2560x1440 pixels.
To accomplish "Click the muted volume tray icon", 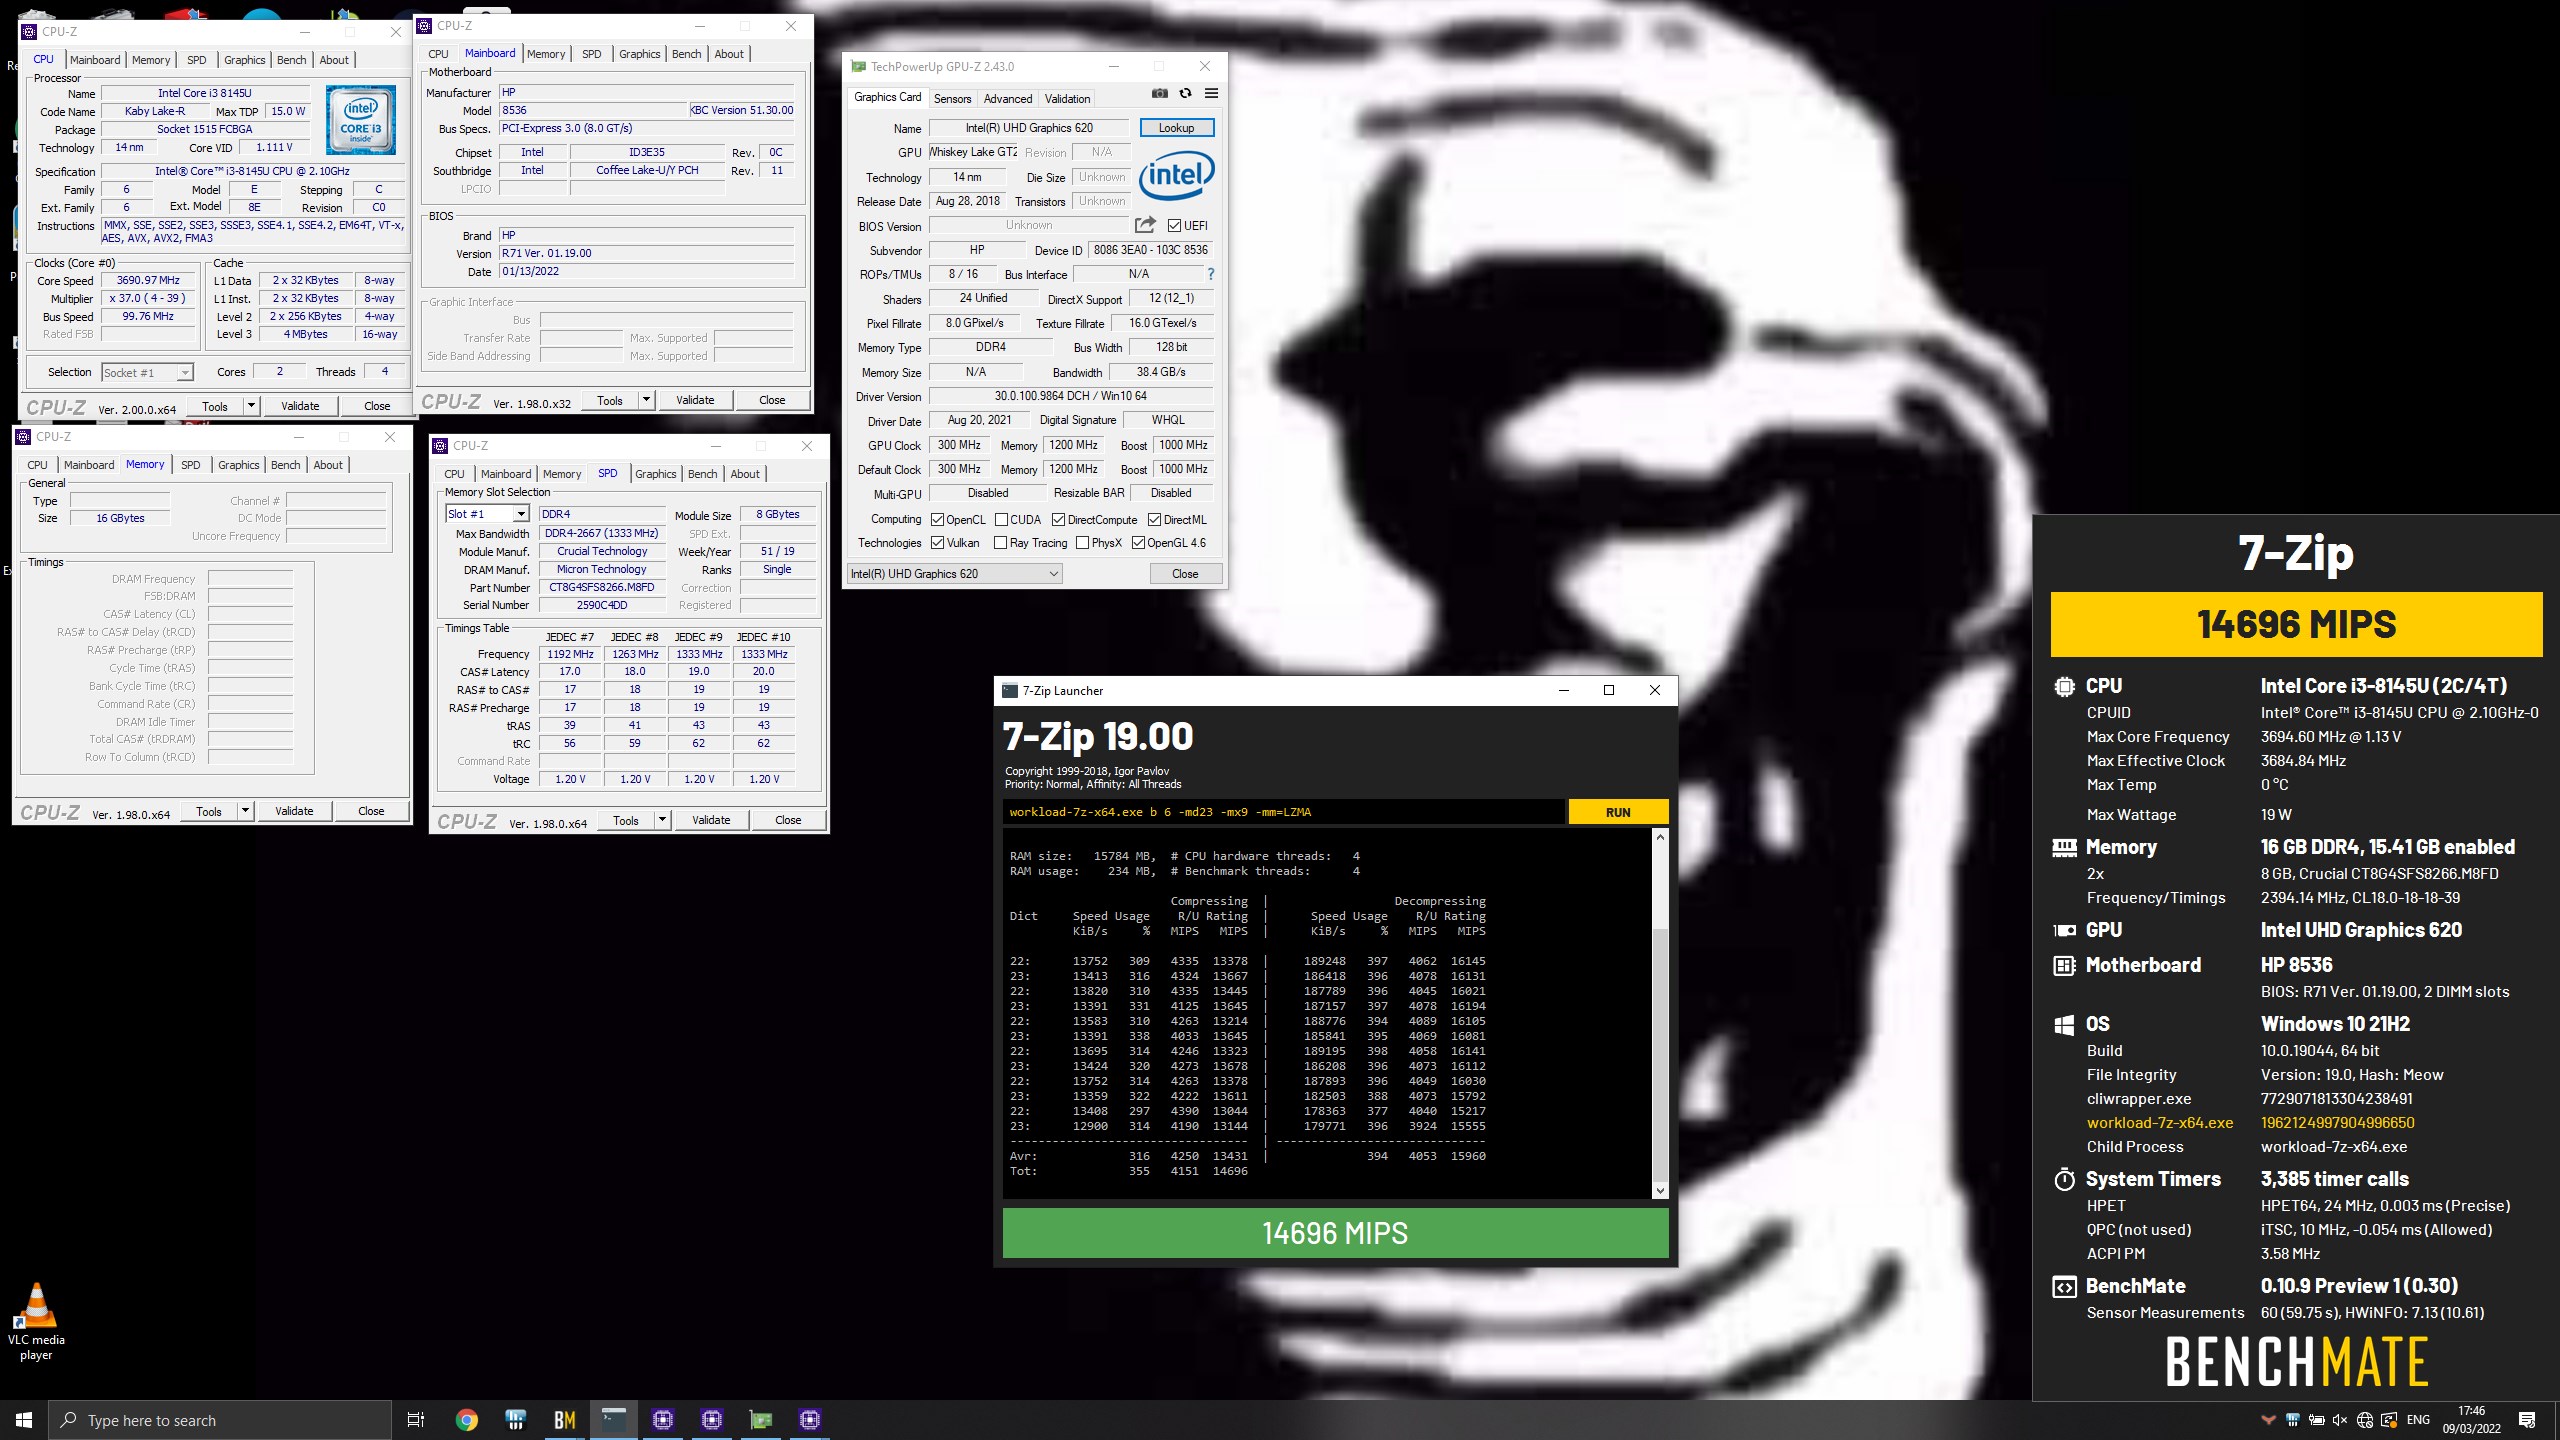I will pyautogui.click(x=2340, y=1420).
